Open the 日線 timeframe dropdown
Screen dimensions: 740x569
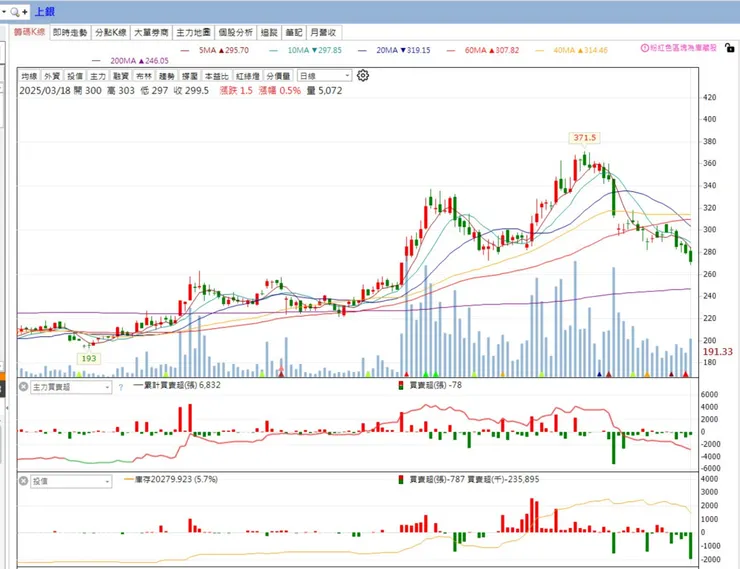coord(325,76)
